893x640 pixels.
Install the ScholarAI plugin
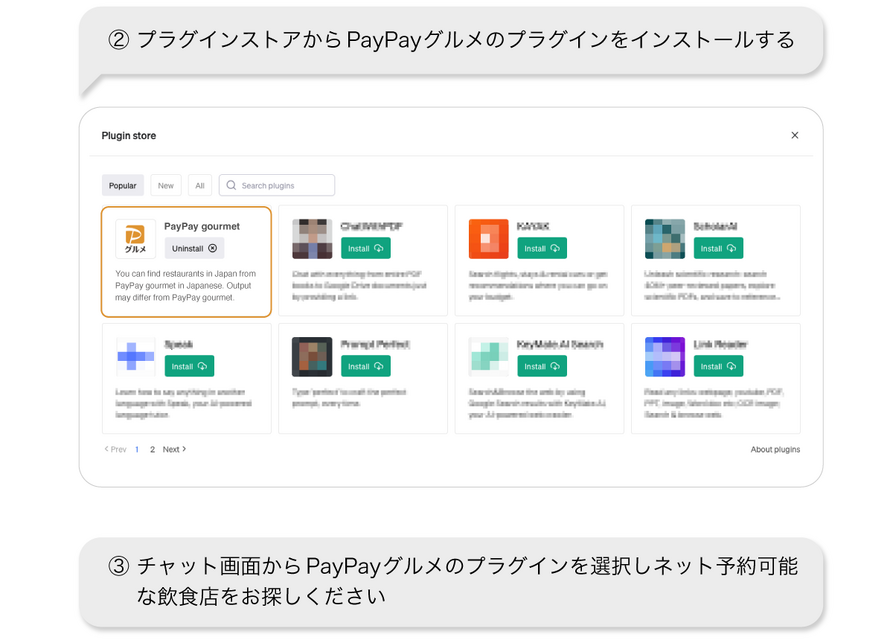pyautogui.click(x=718, y=248)
